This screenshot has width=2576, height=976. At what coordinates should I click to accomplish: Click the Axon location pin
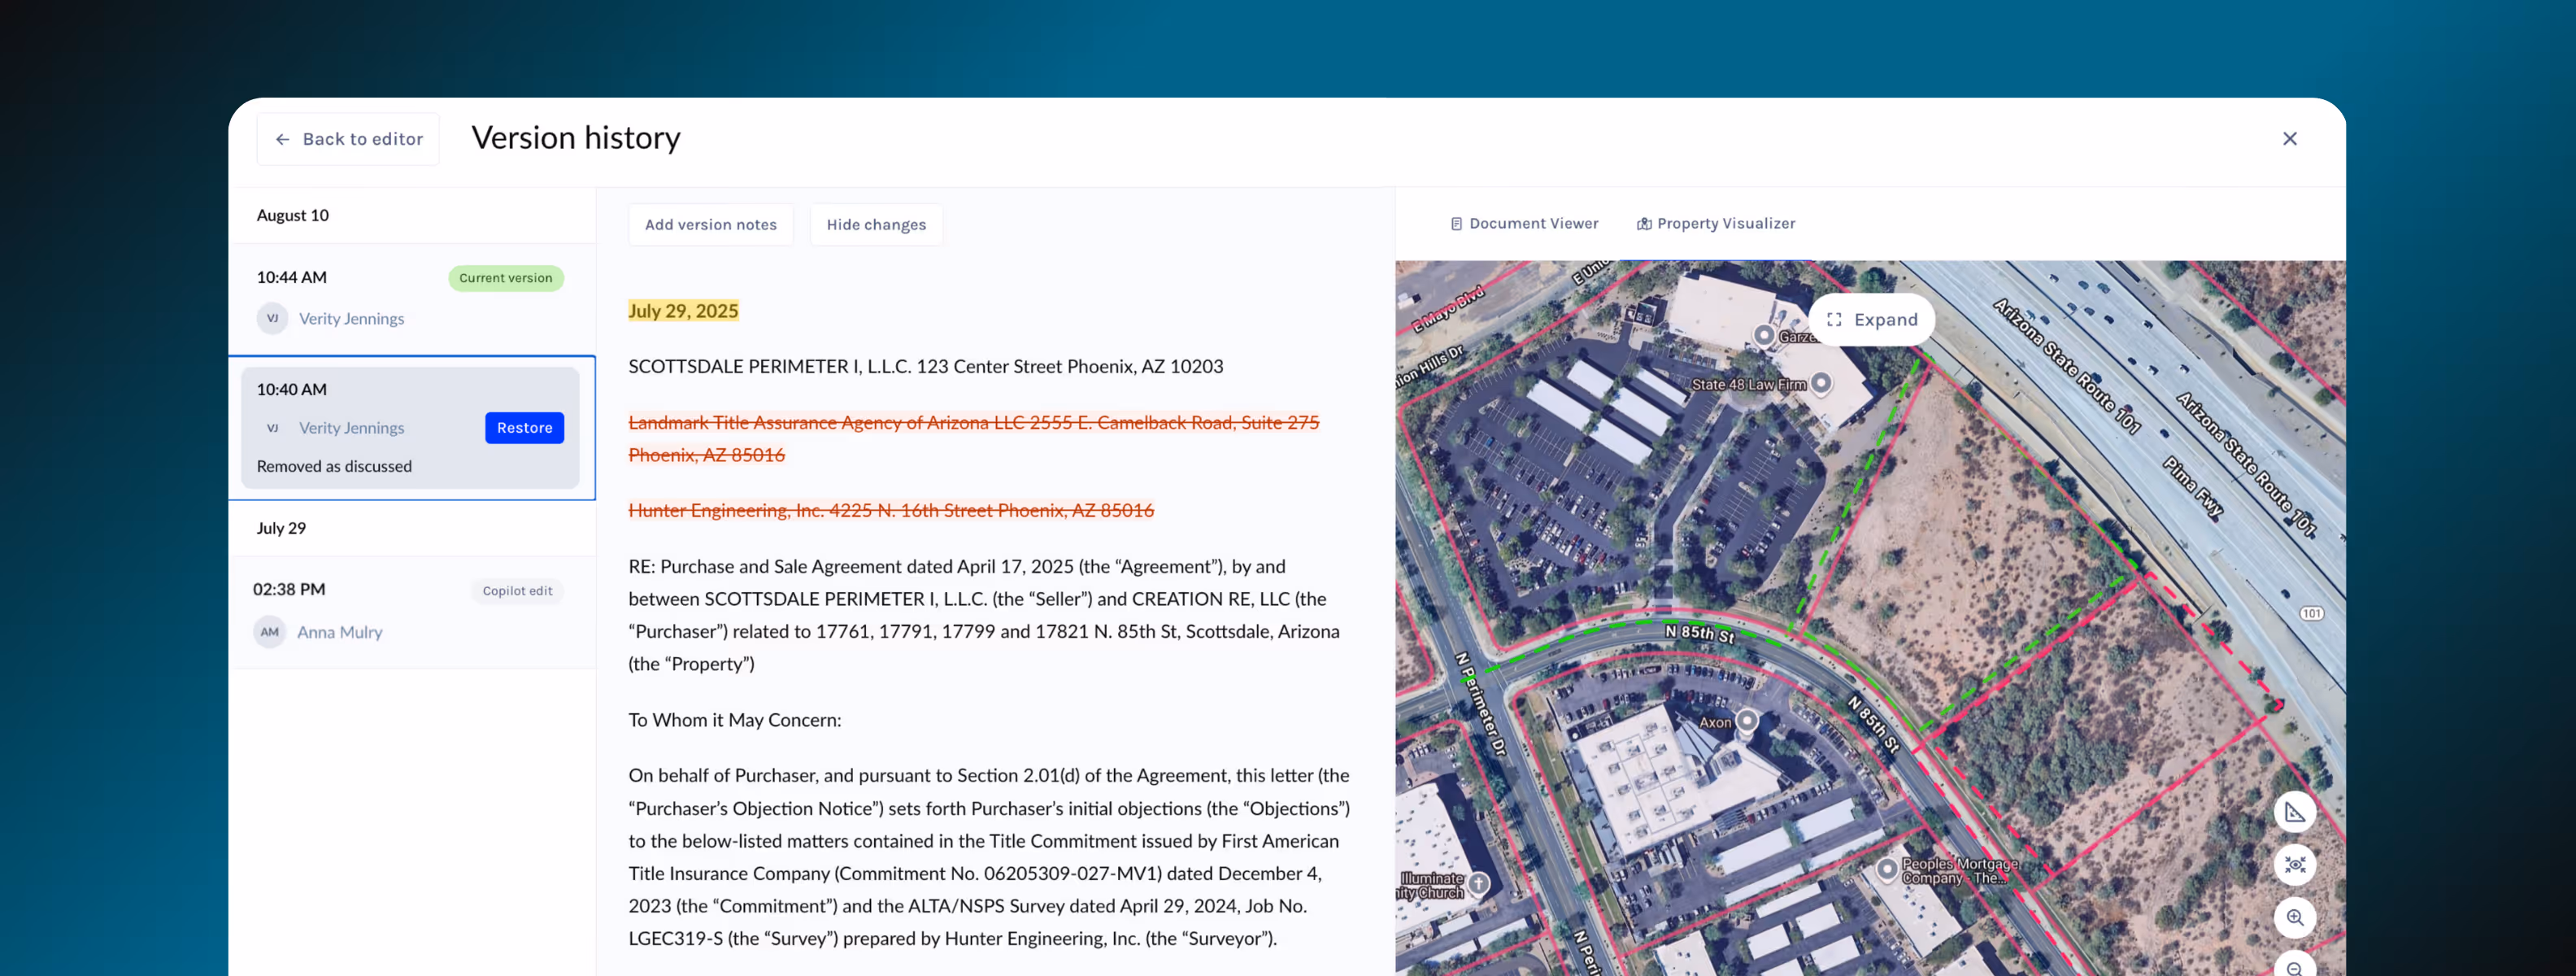point(1746,720)
